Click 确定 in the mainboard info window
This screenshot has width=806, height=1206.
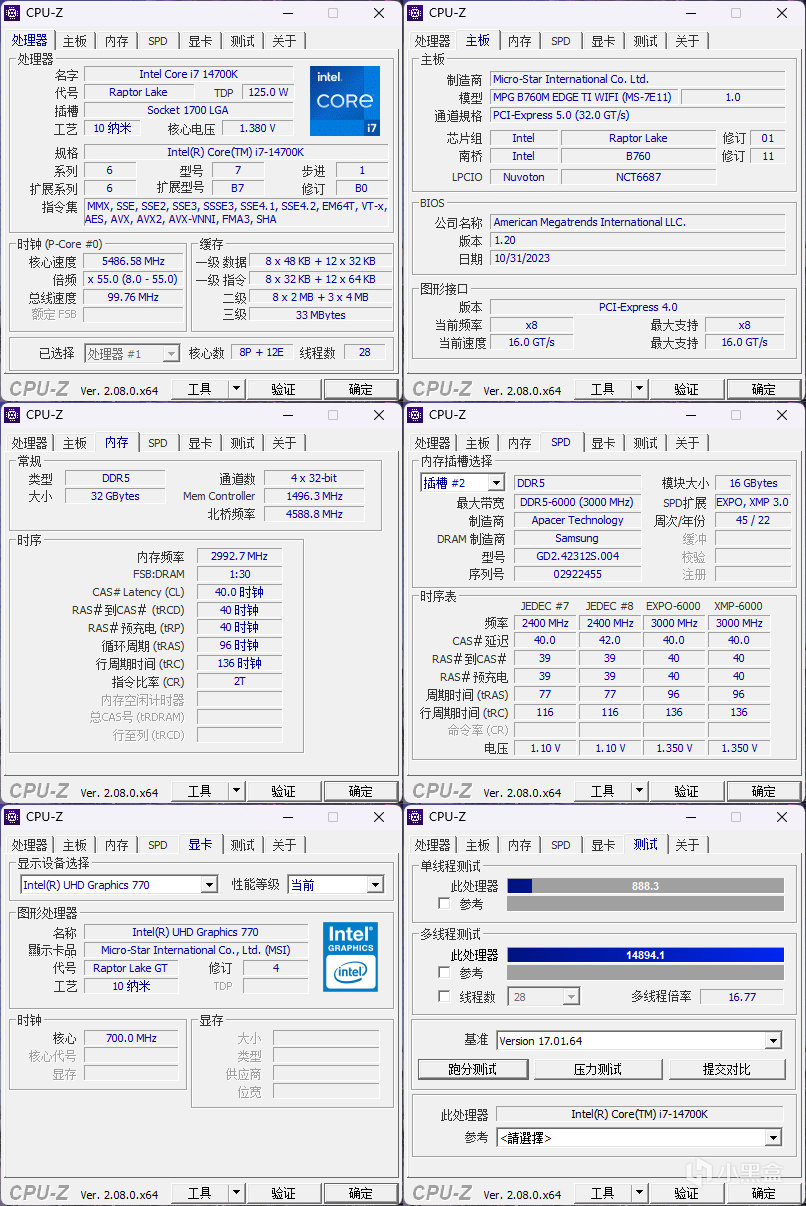763,389
